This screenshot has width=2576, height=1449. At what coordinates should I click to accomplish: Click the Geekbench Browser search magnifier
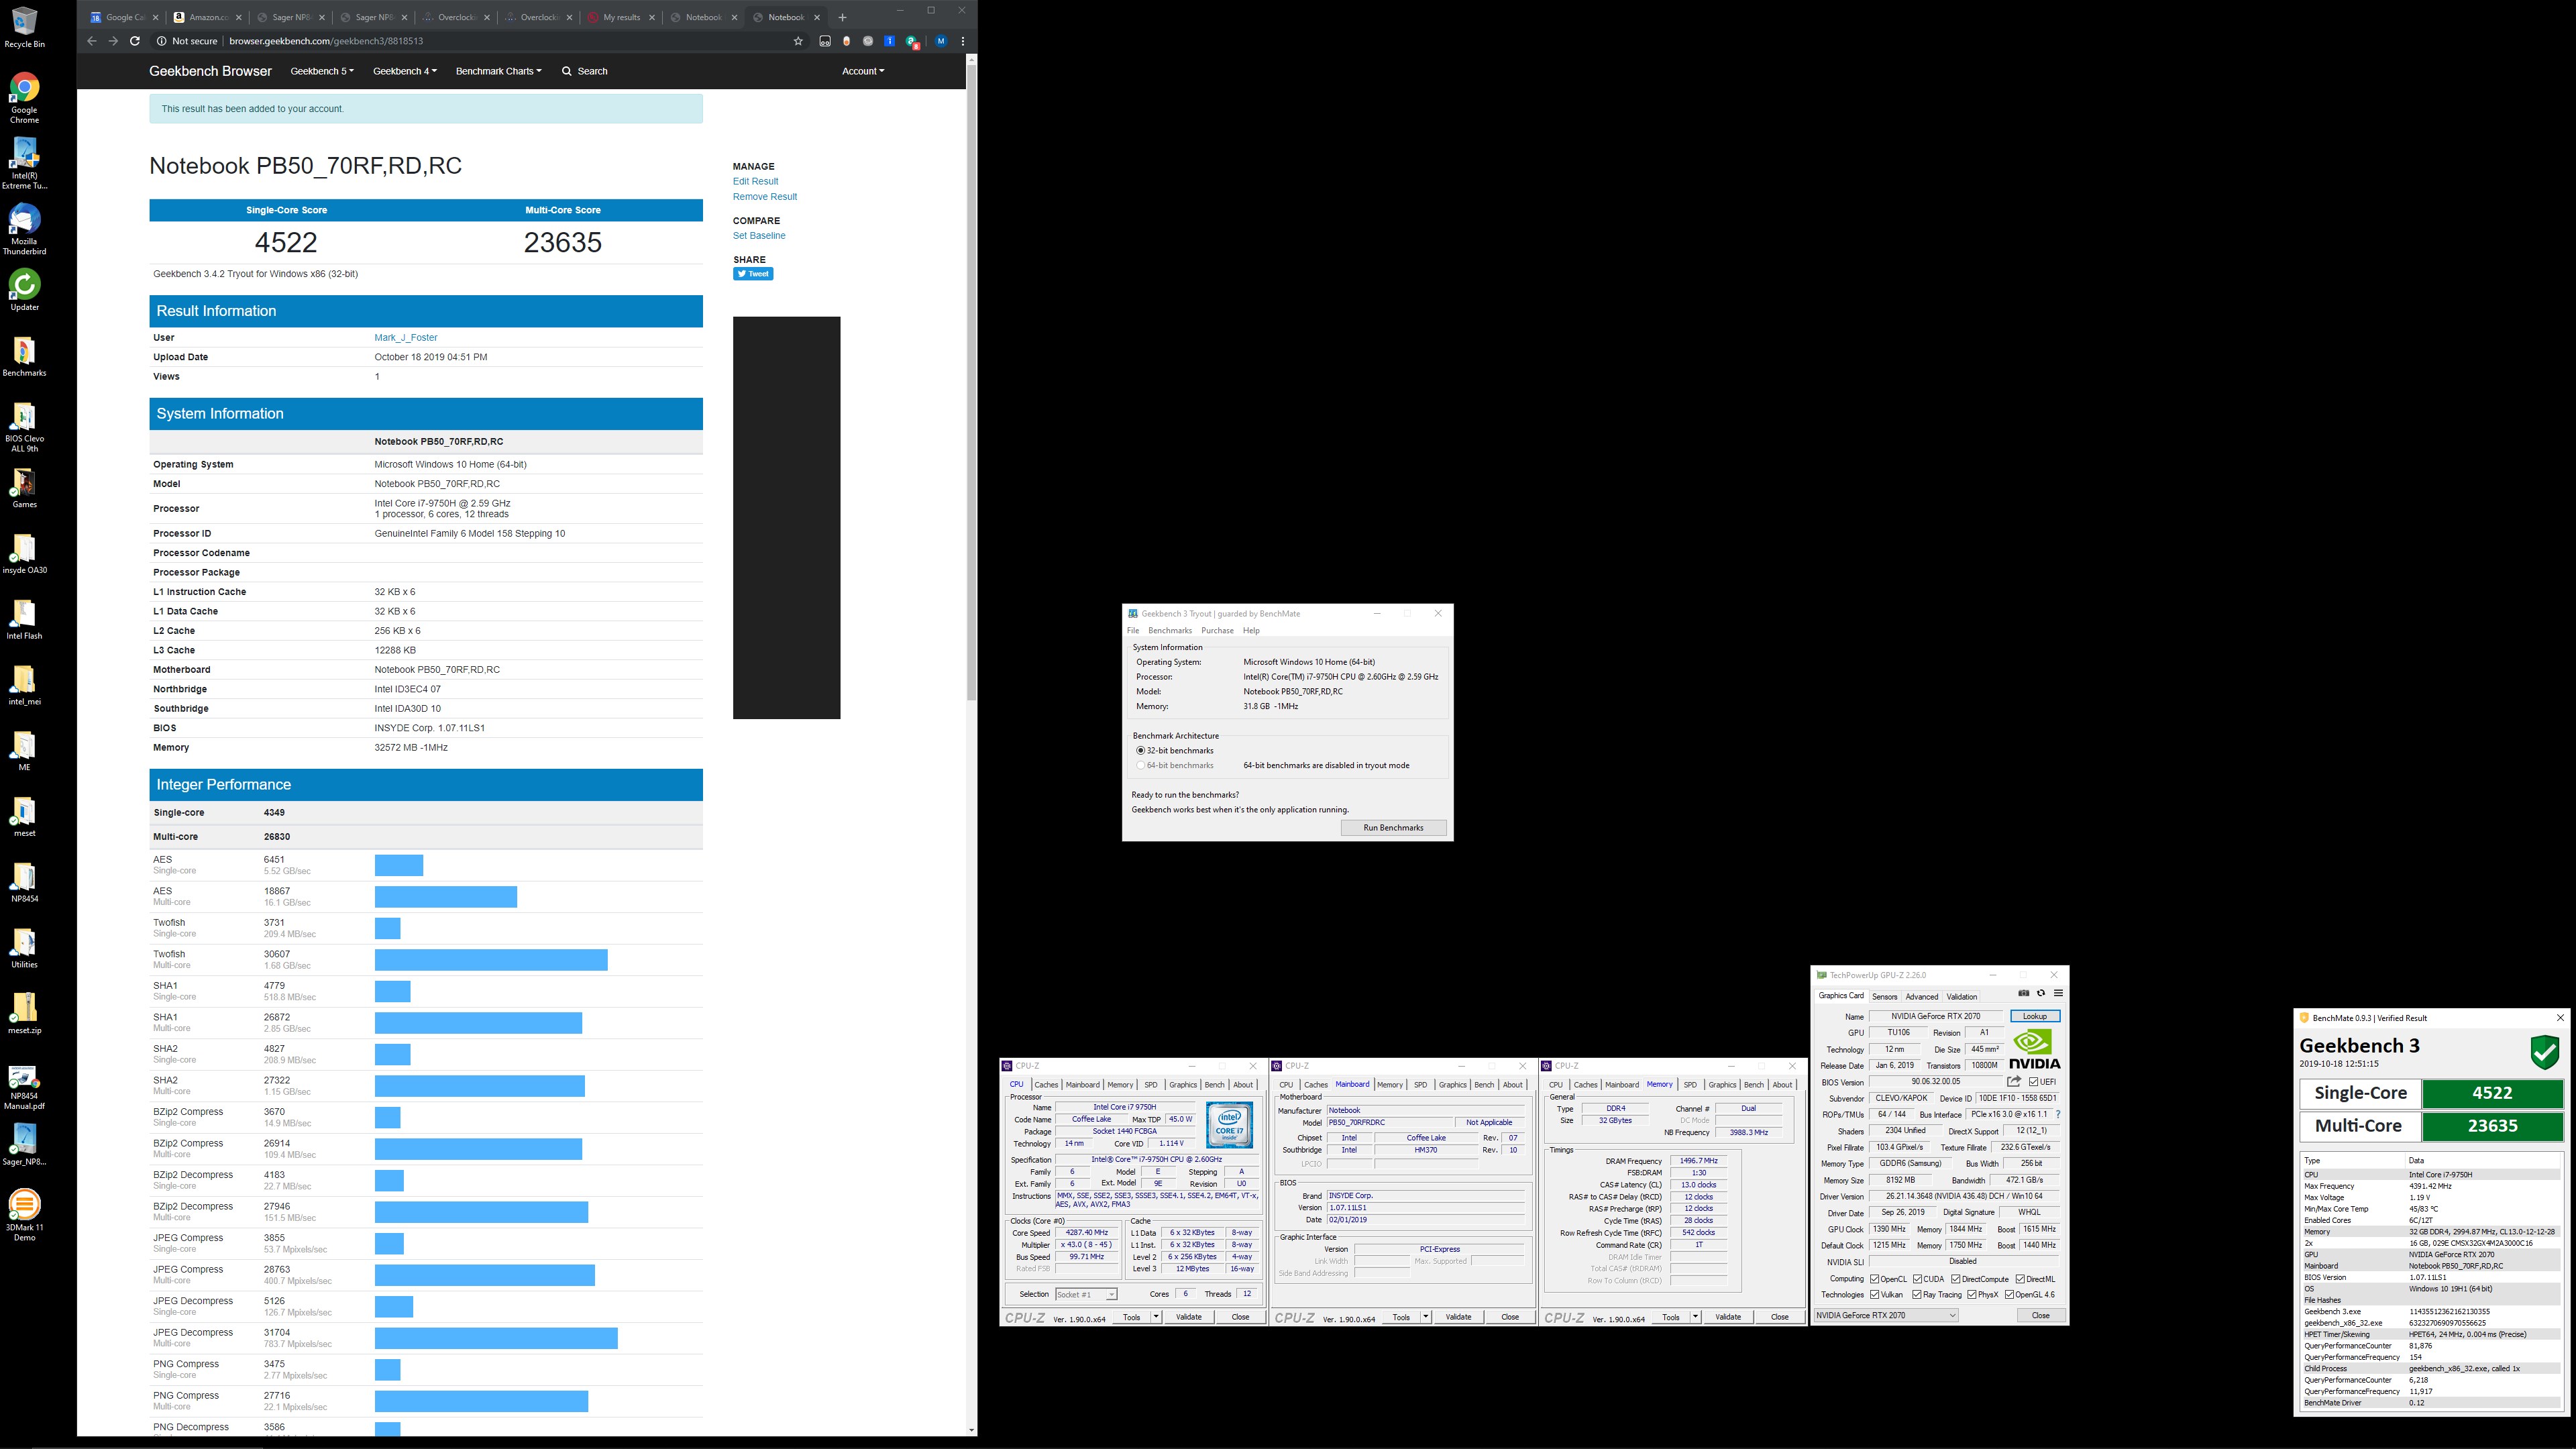click(x=567, y=71)
